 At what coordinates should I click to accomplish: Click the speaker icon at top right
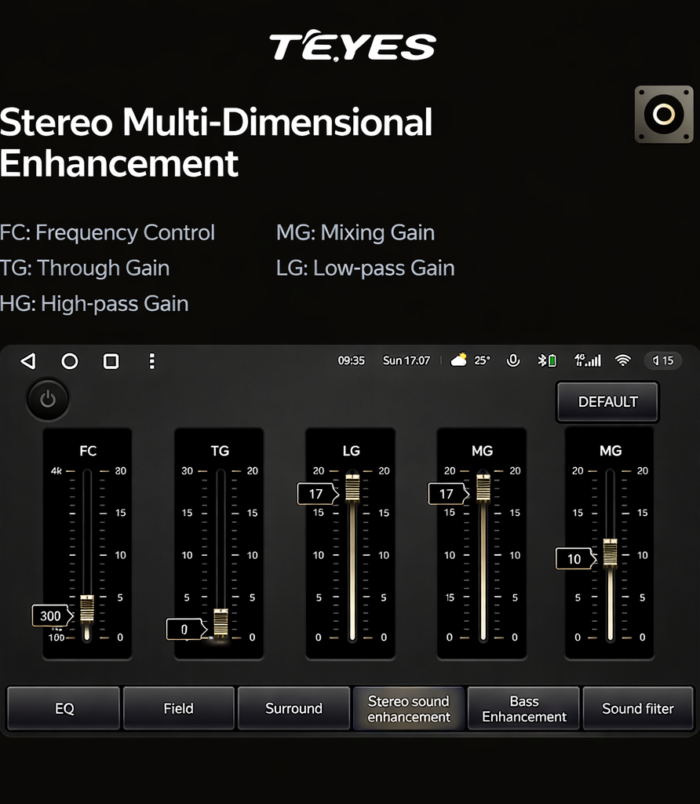click(664, 114)
